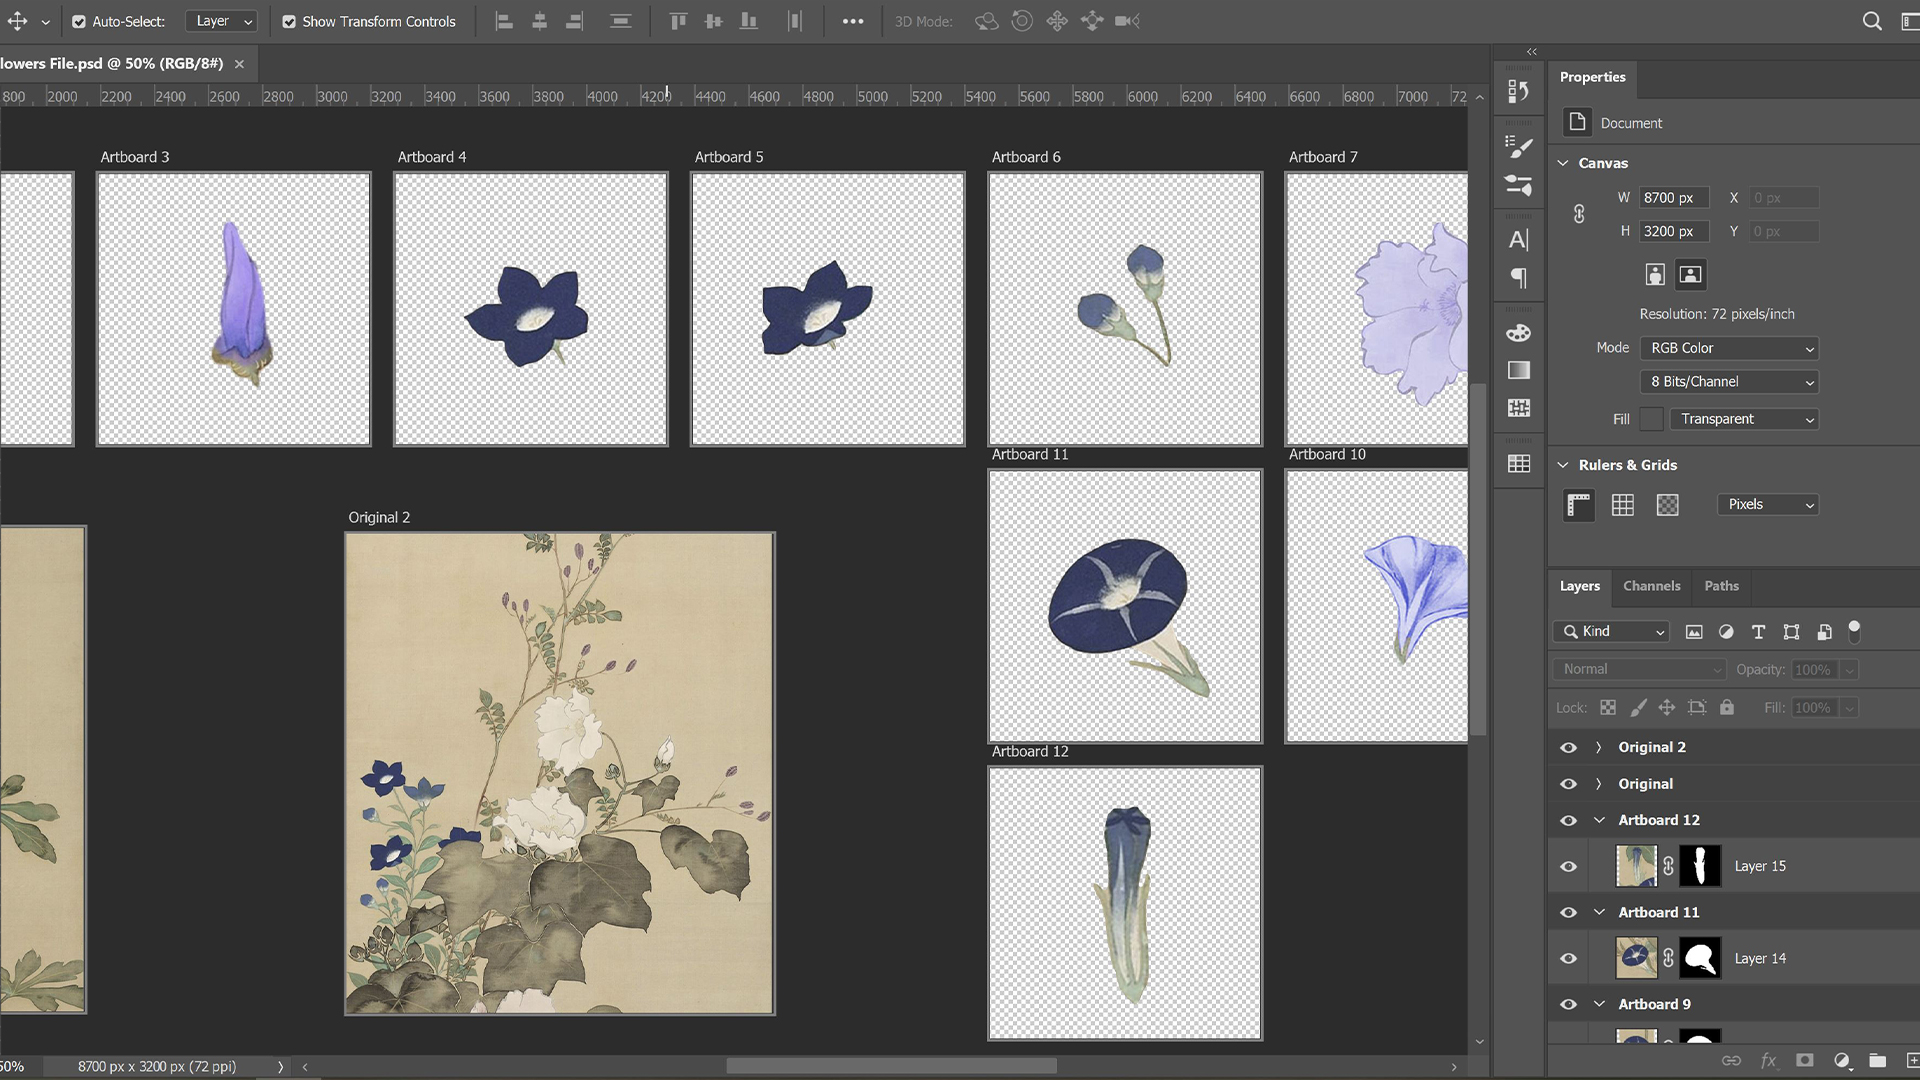1920x1080 pixels.
Task: Click the align left edges icon
Action: 504,21
